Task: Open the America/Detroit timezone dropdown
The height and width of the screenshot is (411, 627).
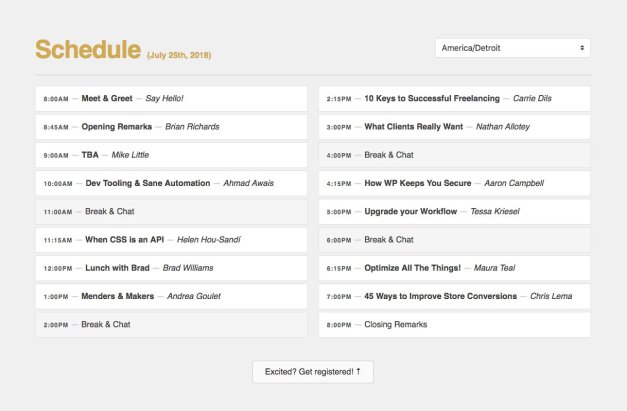Action: tap(512, 48)
